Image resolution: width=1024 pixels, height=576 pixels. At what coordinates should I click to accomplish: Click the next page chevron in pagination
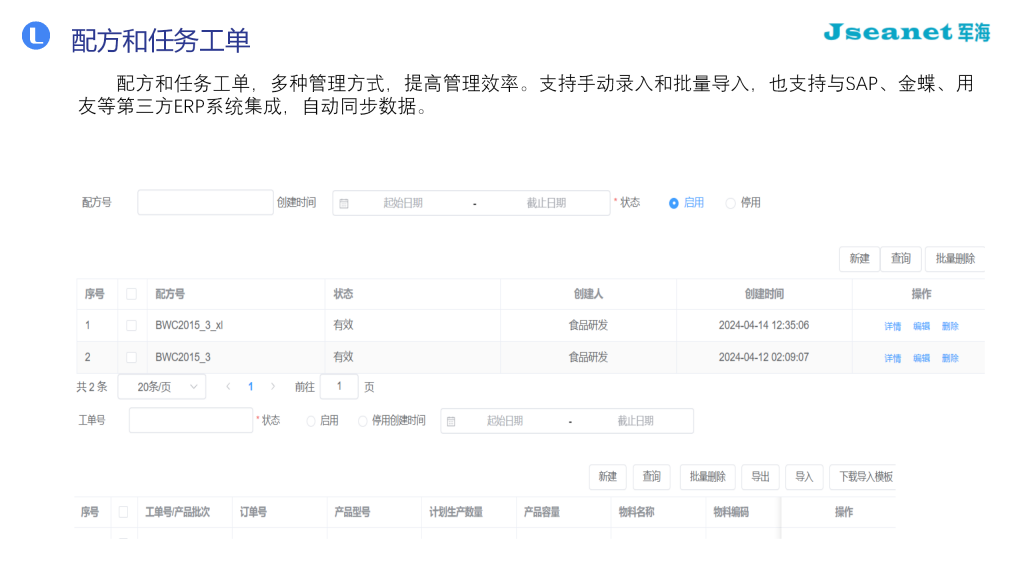274,386
